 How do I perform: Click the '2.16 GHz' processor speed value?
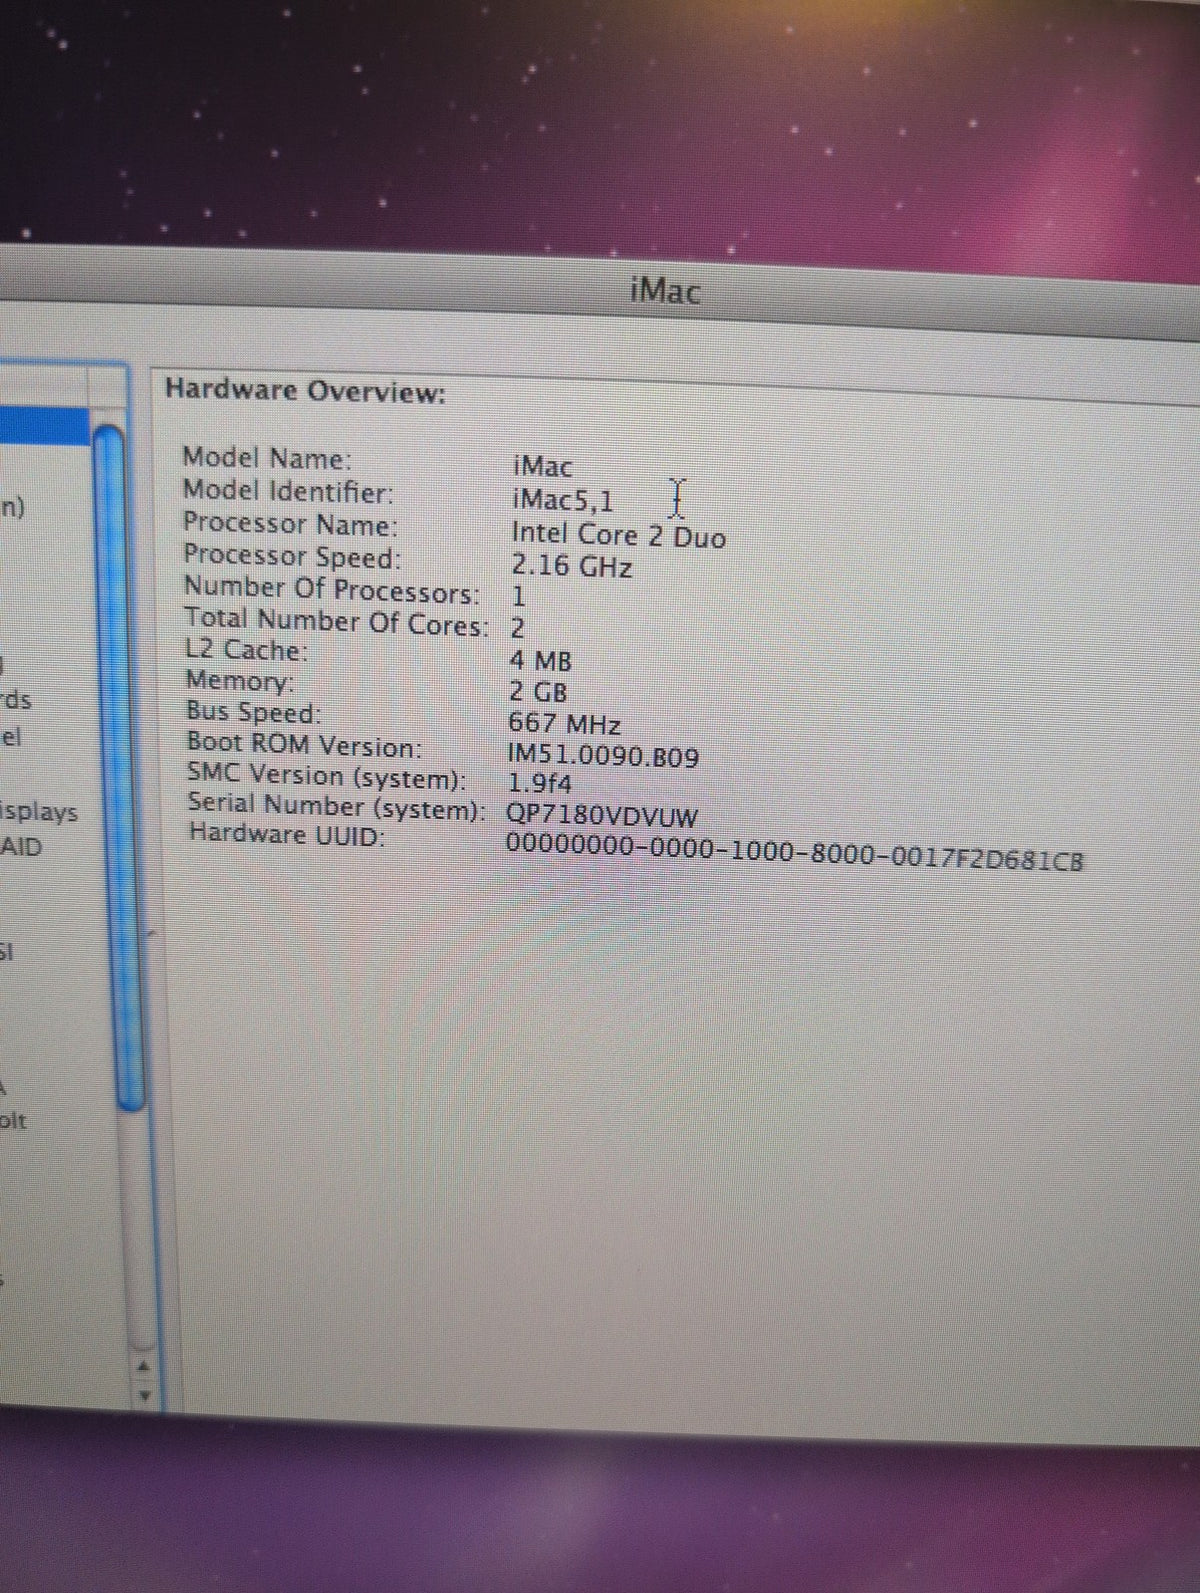[571, 567]
